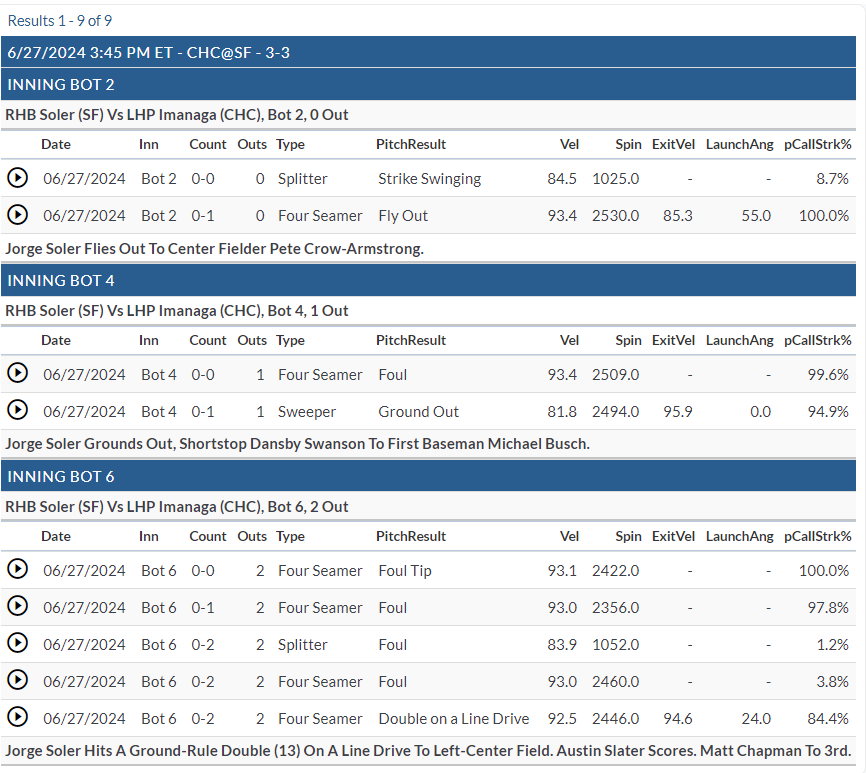Play the Sweeper Ground Out pitch video
The height and width of the screenshot is (773, 866).
coord(17,411)
